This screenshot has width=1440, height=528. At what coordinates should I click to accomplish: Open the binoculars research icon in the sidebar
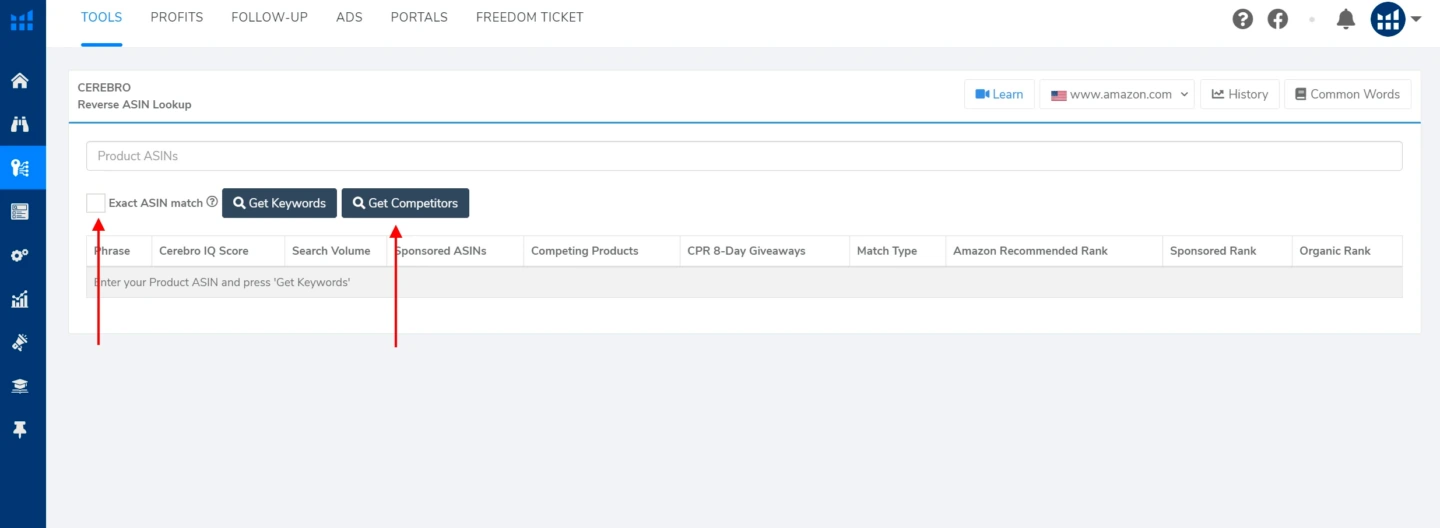20,124
